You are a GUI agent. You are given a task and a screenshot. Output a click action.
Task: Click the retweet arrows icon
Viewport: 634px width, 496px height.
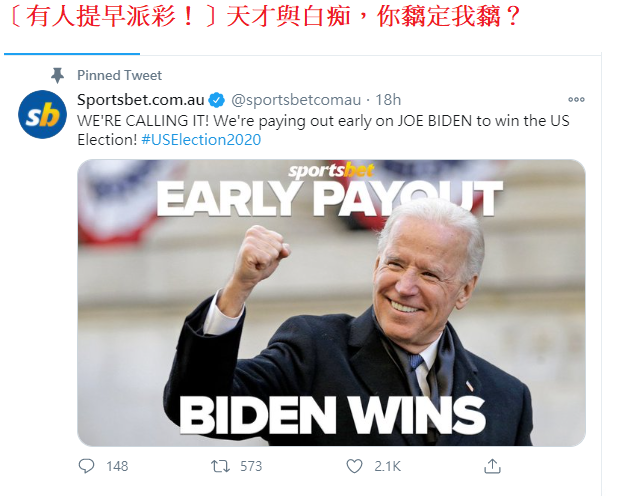(x=220, y=466)
